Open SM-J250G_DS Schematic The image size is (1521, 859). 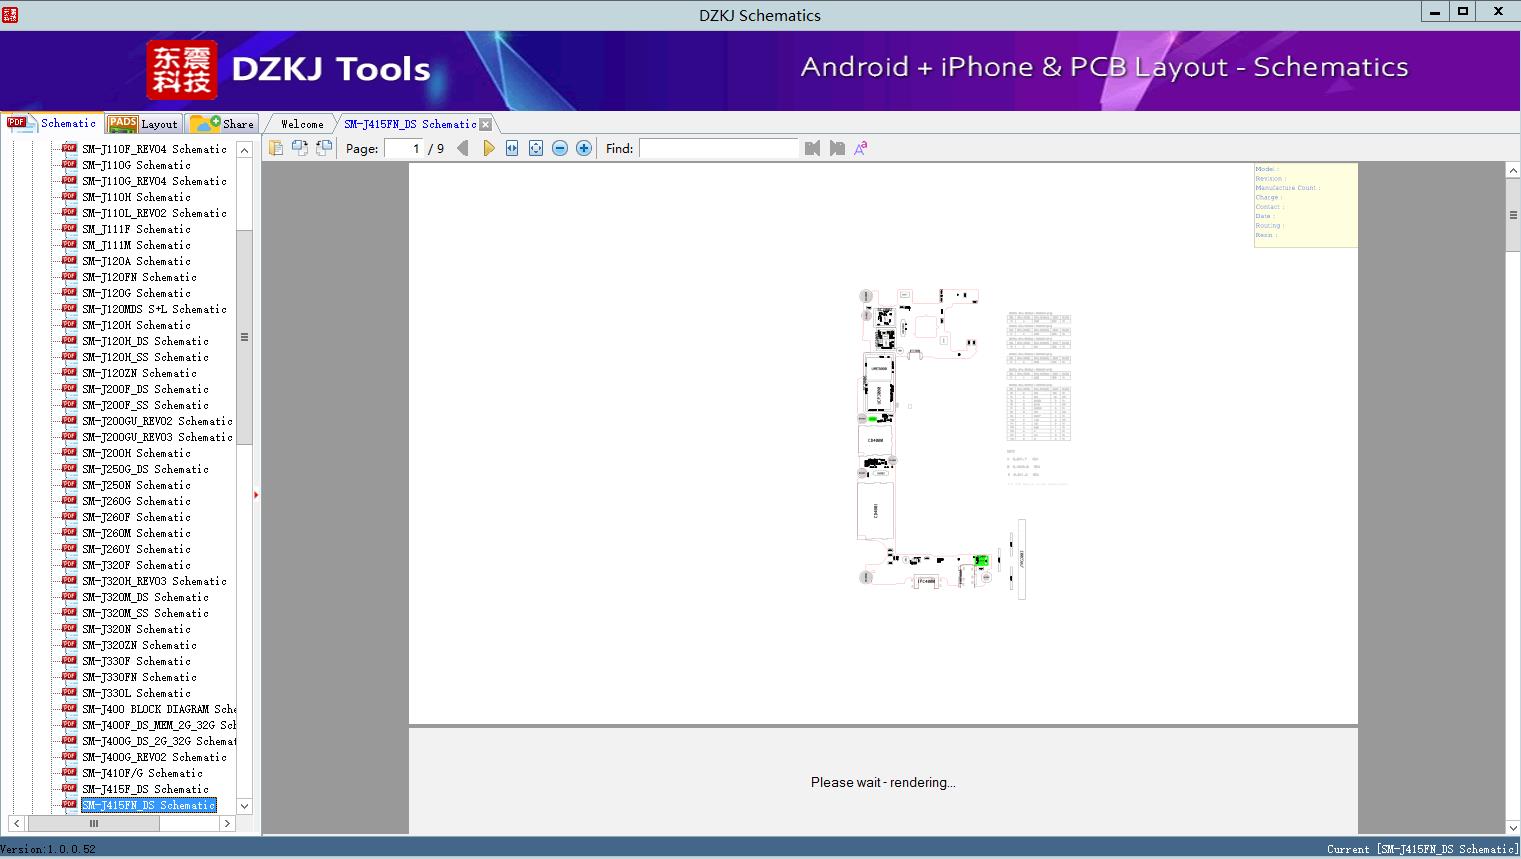[x=145, y=469]
